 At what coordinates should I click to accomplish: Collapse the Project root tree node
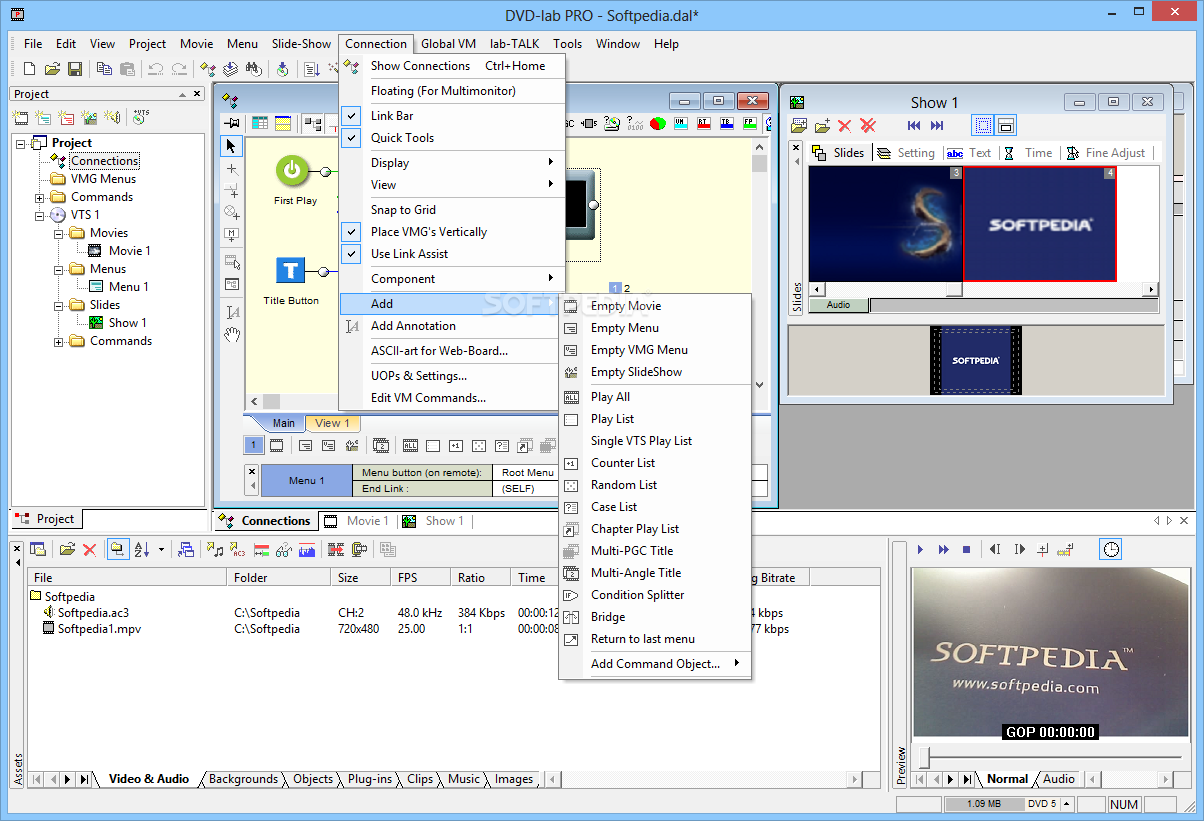point(22,143)
